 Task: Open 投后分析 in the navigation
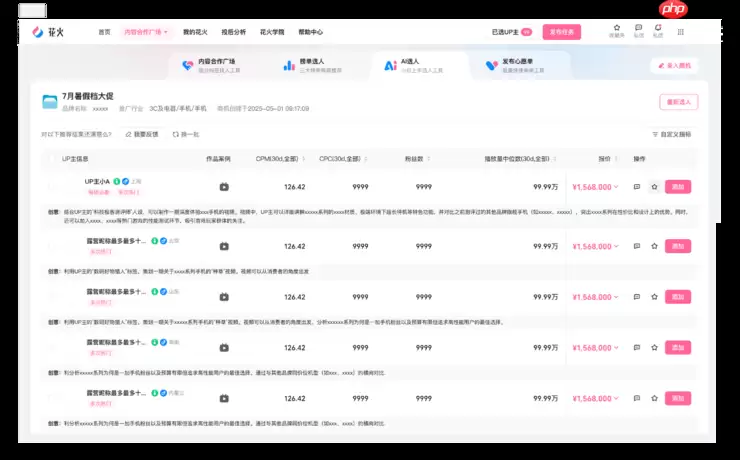pyautogui.click(x=234, y=32)
